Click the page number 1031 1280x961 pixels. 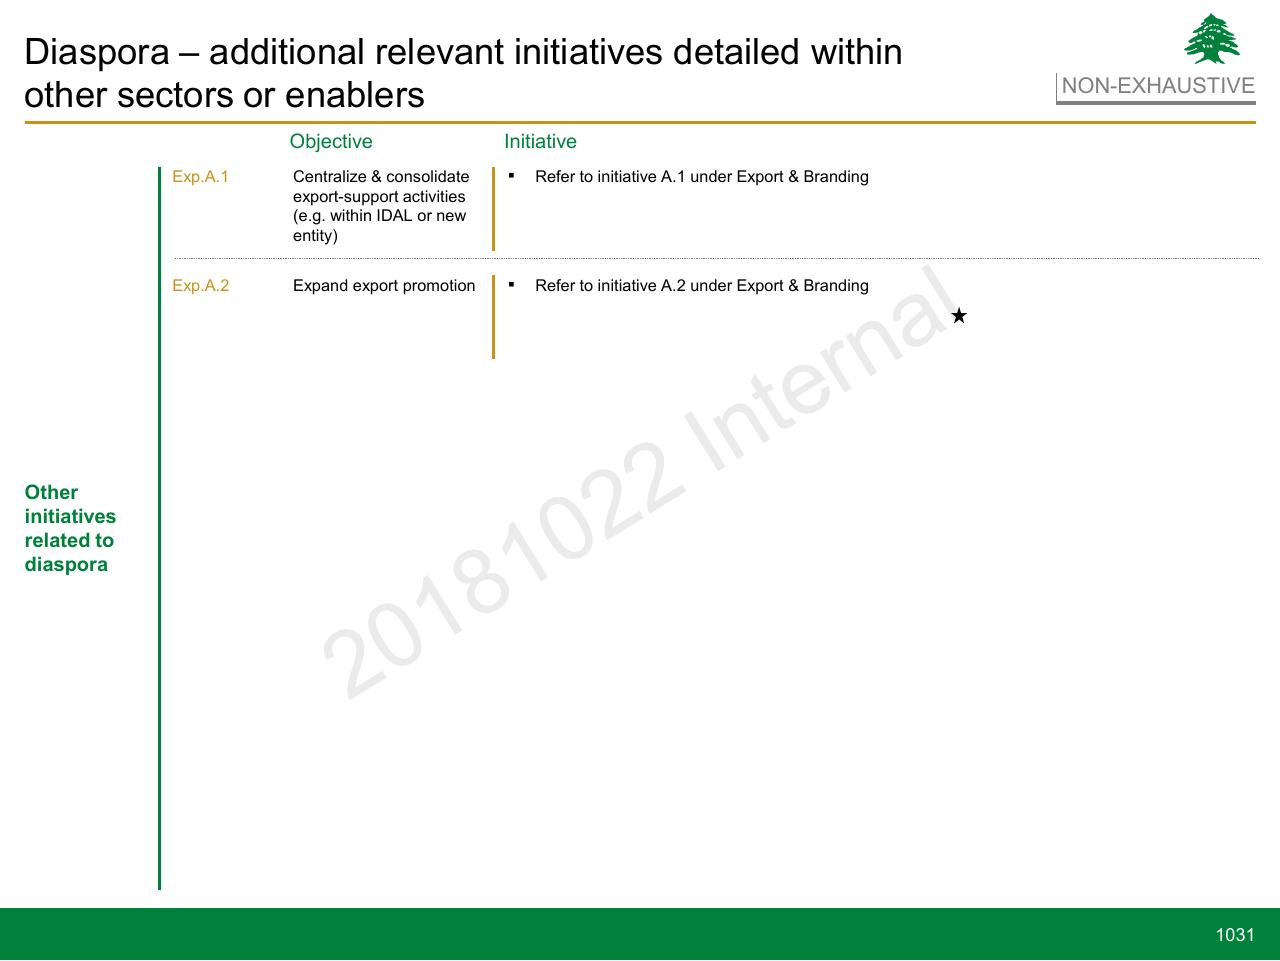tap(1235, 935)
